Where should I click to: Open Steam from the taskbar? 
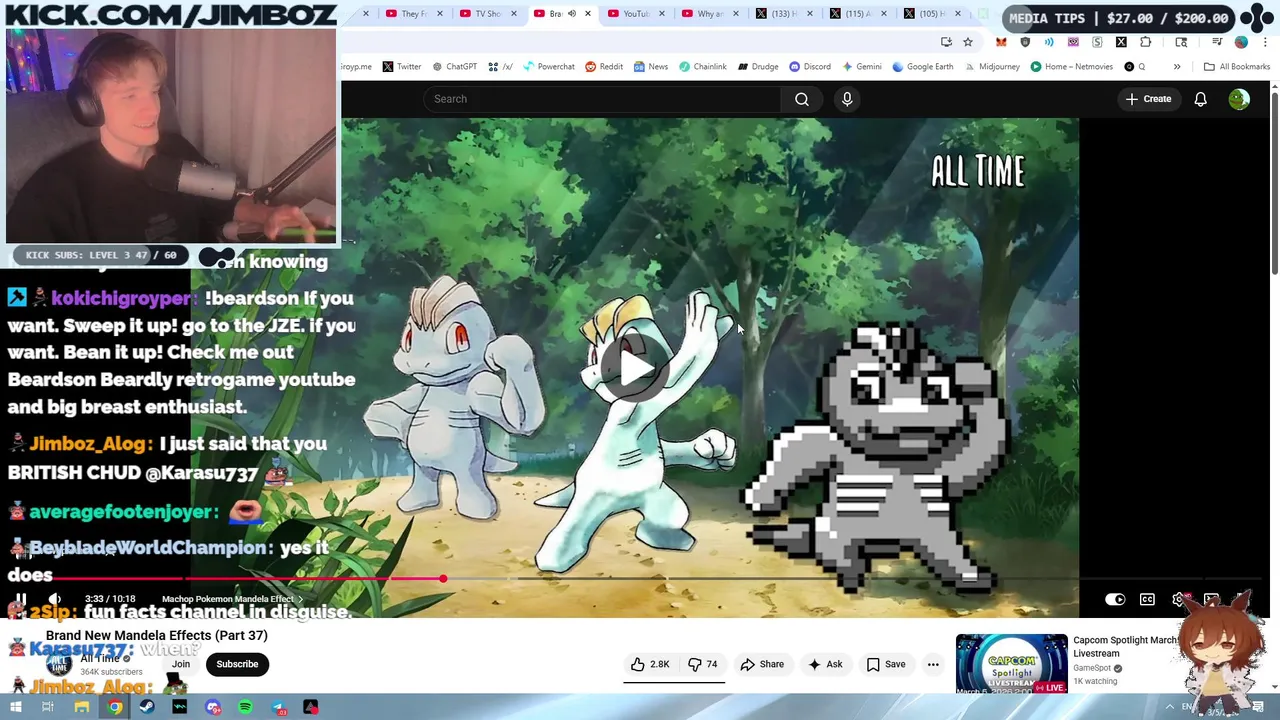coord(147,707)
